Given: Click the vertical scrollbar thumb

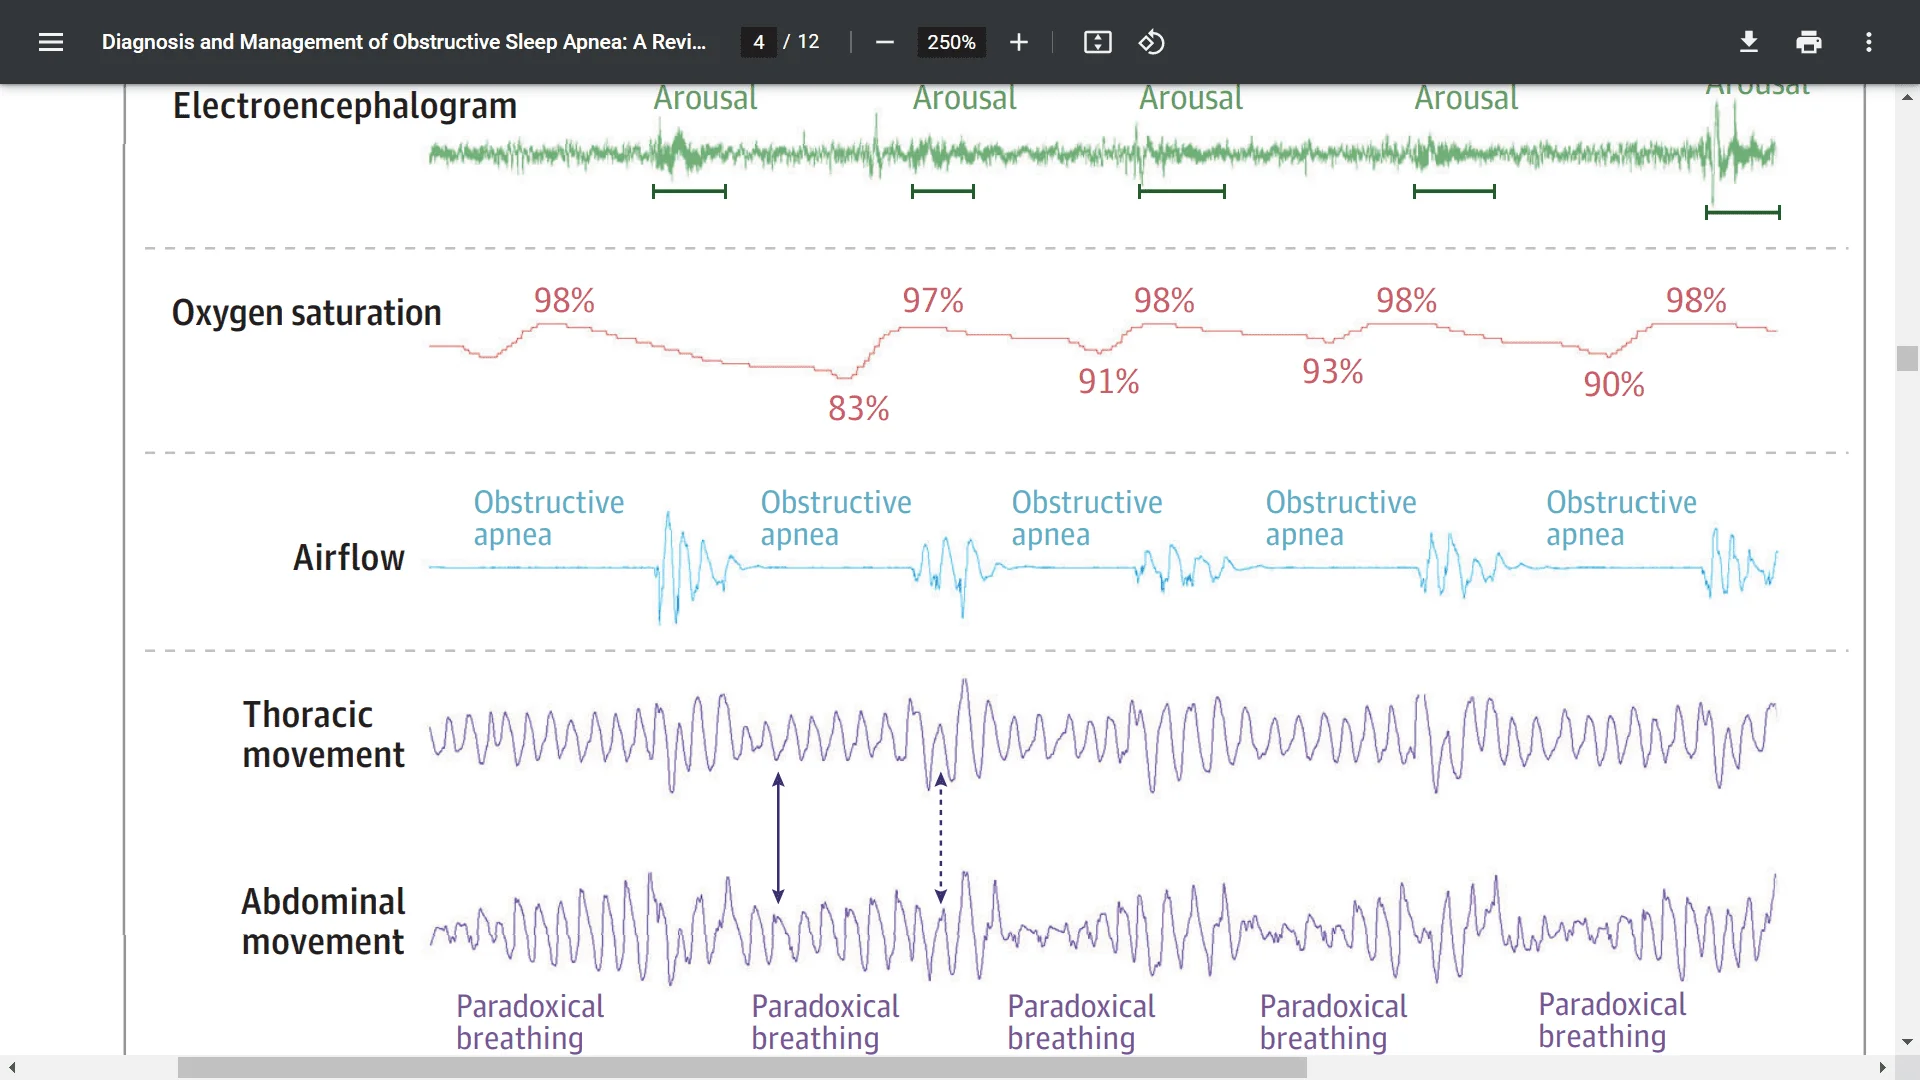Looking at the screenshot, I should pyautogui.click(x=1907, y=358).
